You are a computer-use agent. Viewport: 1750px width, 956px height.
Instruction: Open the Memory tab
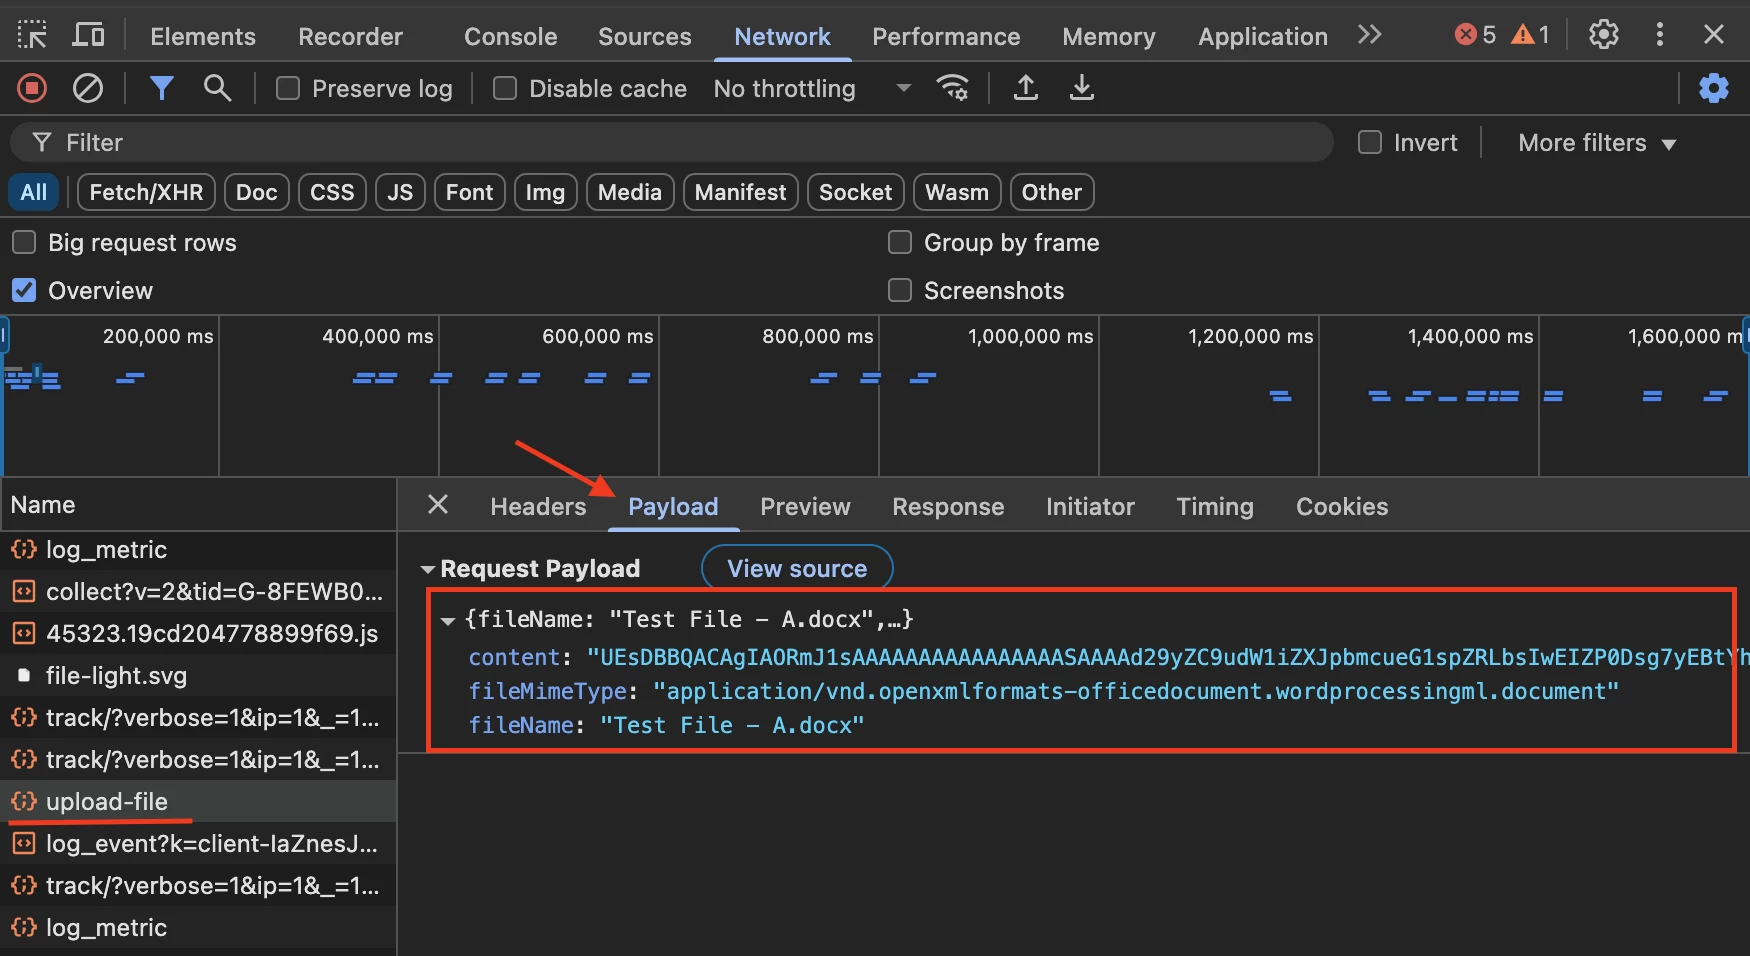click(1108, 37)
